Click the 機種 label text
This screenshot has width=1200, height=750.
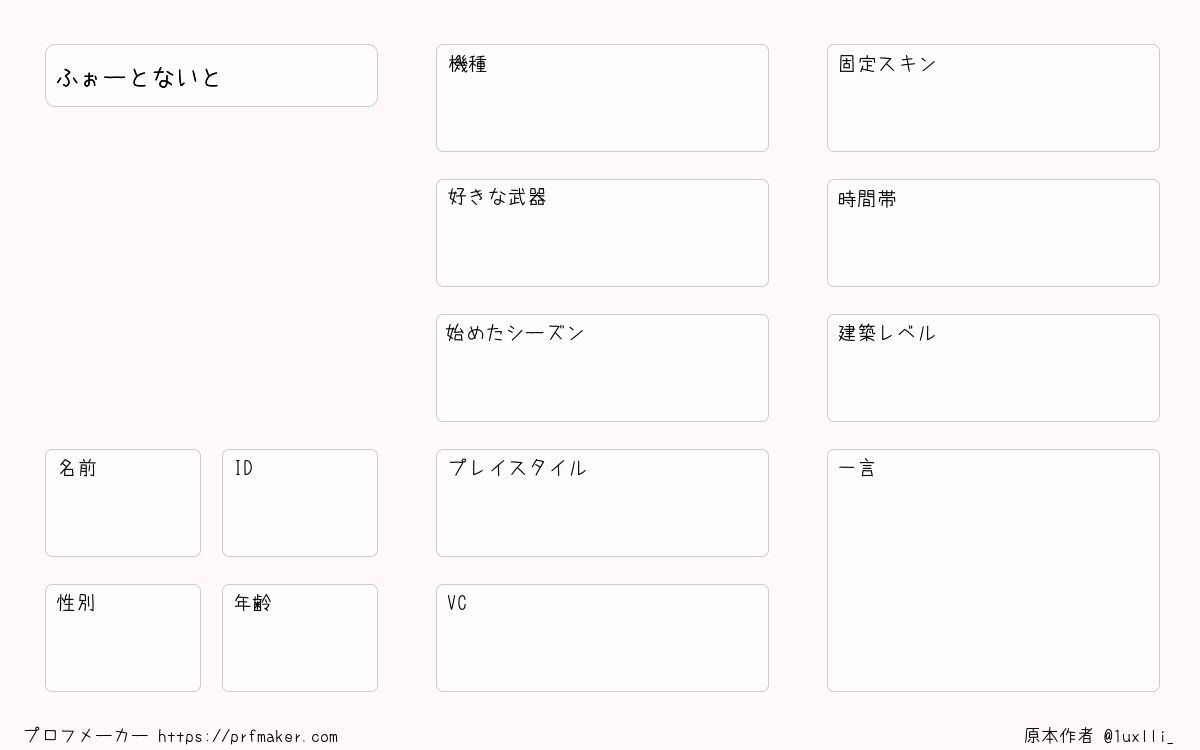(x=467, y=64)
